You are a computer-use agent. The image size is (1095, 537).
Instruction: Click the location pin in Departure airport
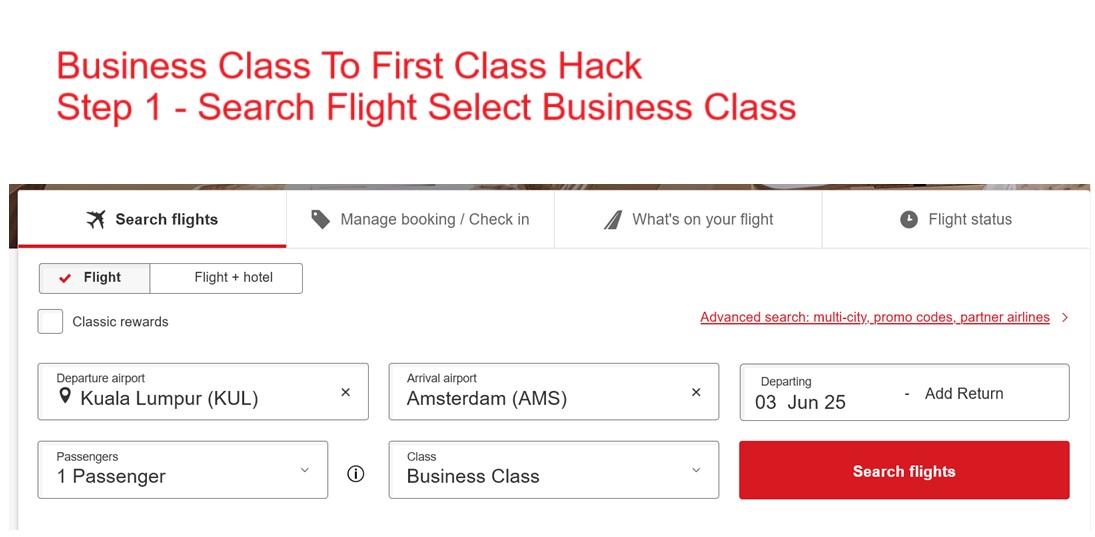pos(65,397)
